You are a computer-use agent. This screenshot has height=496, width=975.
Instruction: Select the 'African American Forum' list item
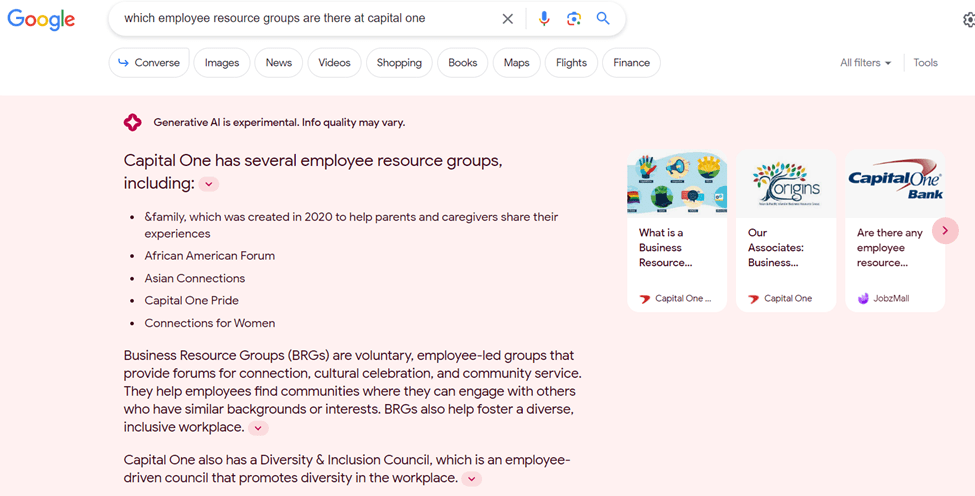[210, 255]
